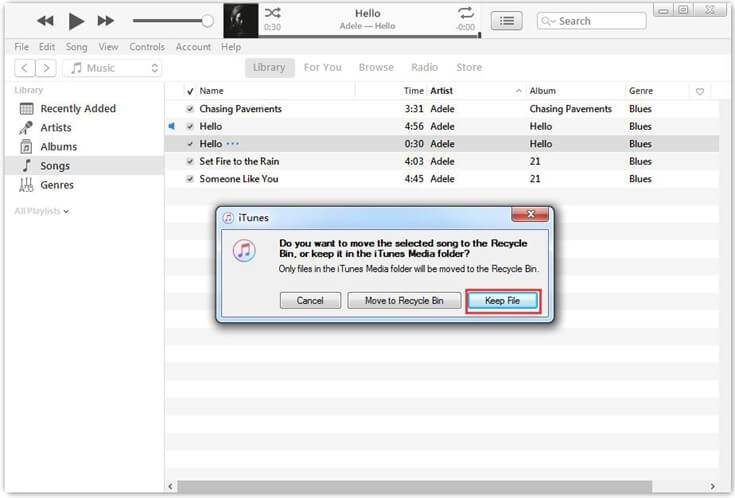Viewport: 735px width, 498px height.
Task: Expand the All Playlists section
Action: coord(41,211)
